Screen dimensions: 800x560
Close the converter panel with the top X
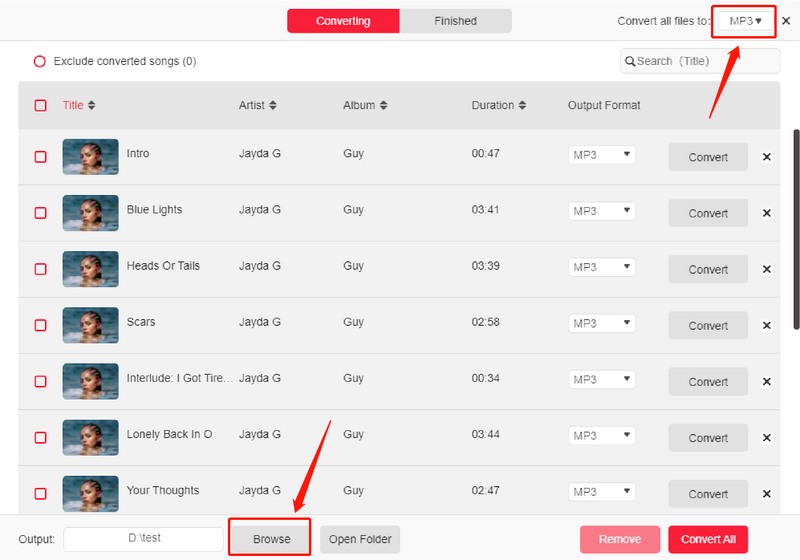pos(786,21)
